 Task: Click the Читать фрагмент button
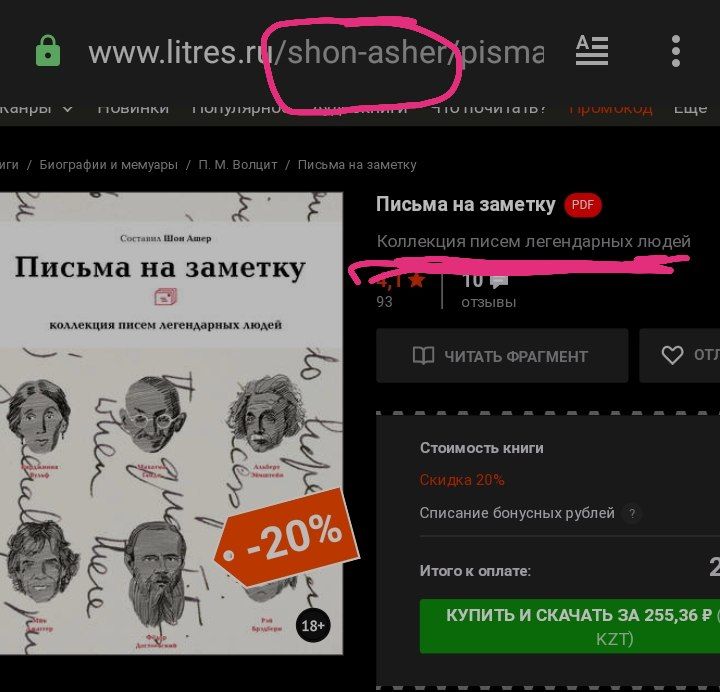[x=502, y=355]
